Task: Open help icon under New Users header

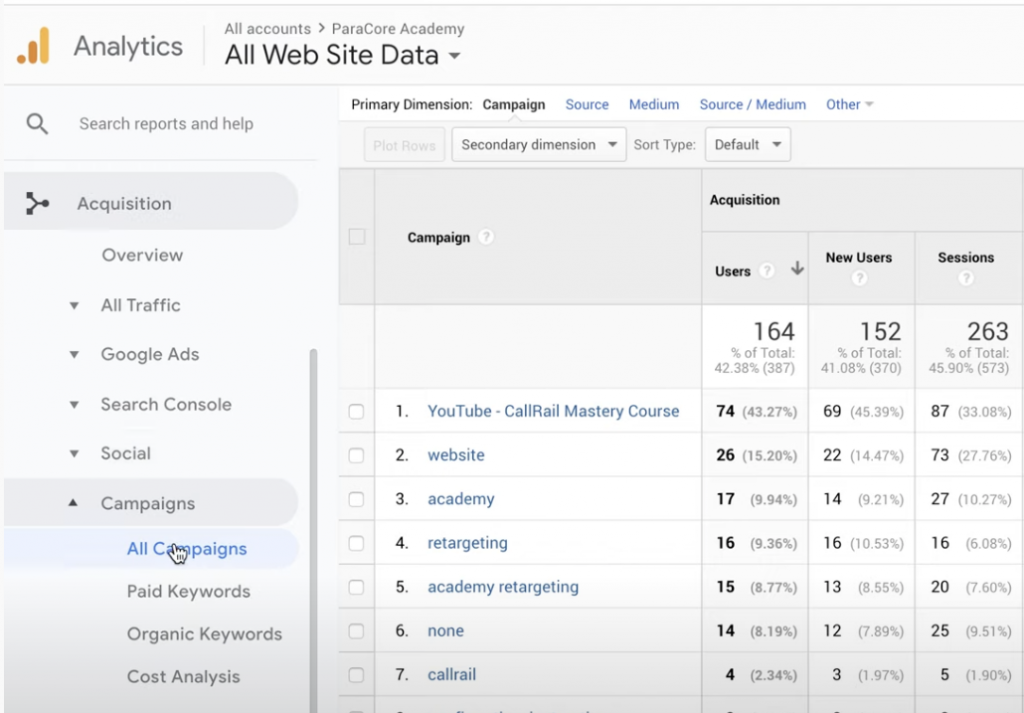Action: (859, 278)
